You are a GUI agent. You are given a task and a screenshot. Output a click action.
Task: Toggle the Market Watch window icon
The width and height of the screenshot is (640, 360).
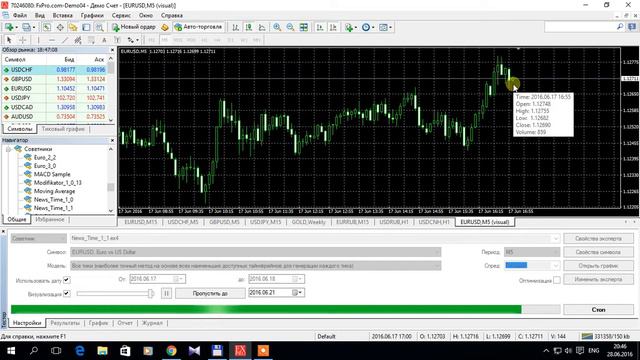click(47, 27)
